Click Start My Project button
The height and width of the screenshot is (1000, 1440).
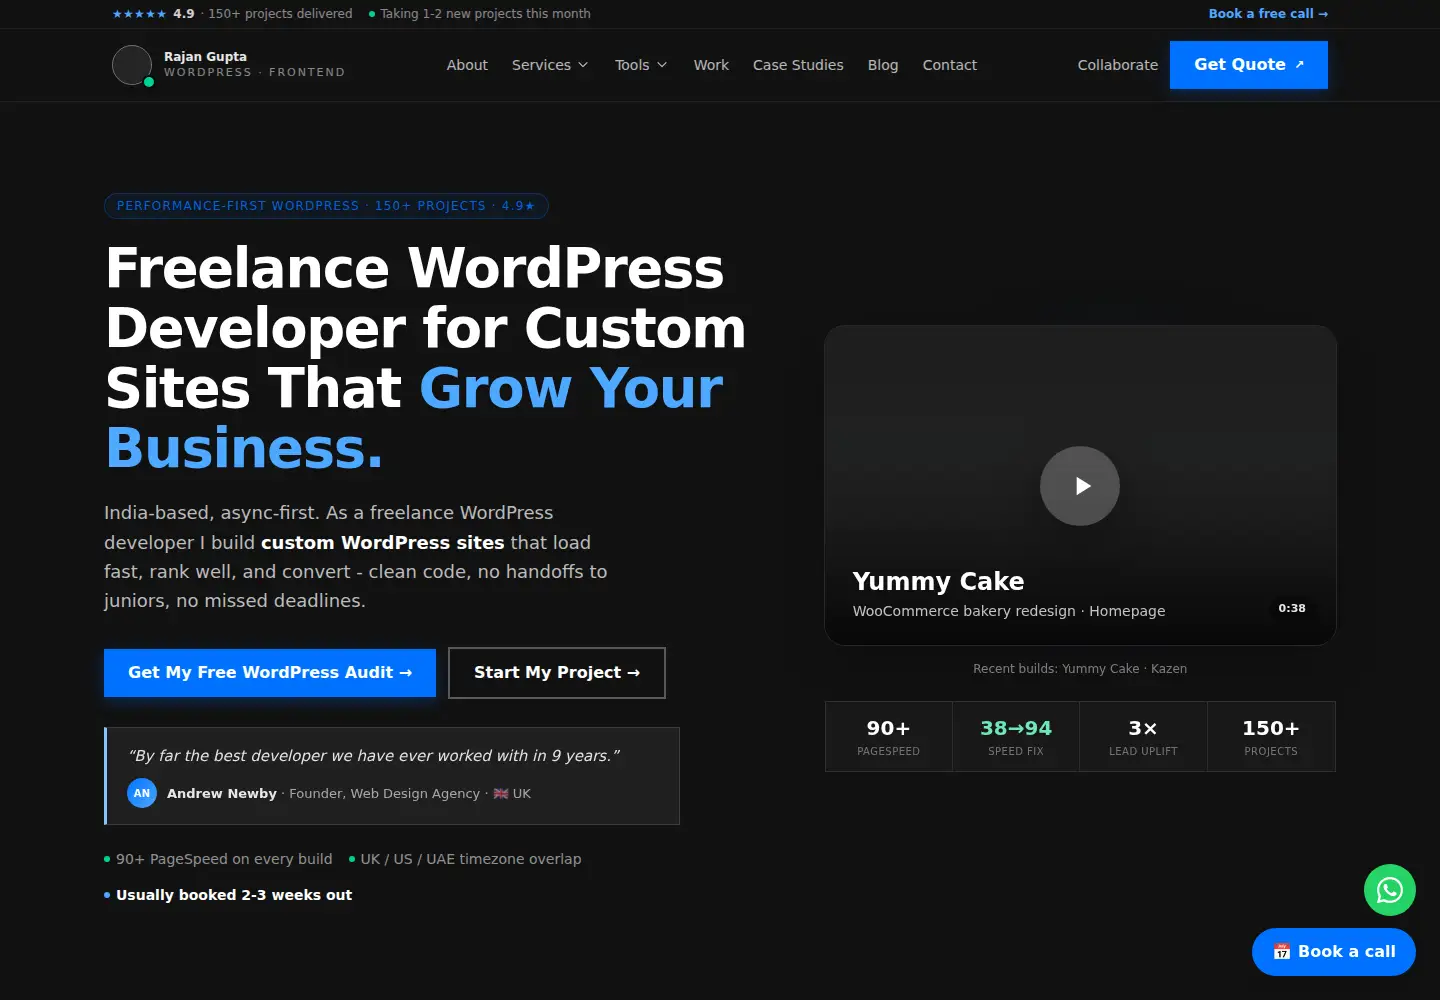coord(557,673)
